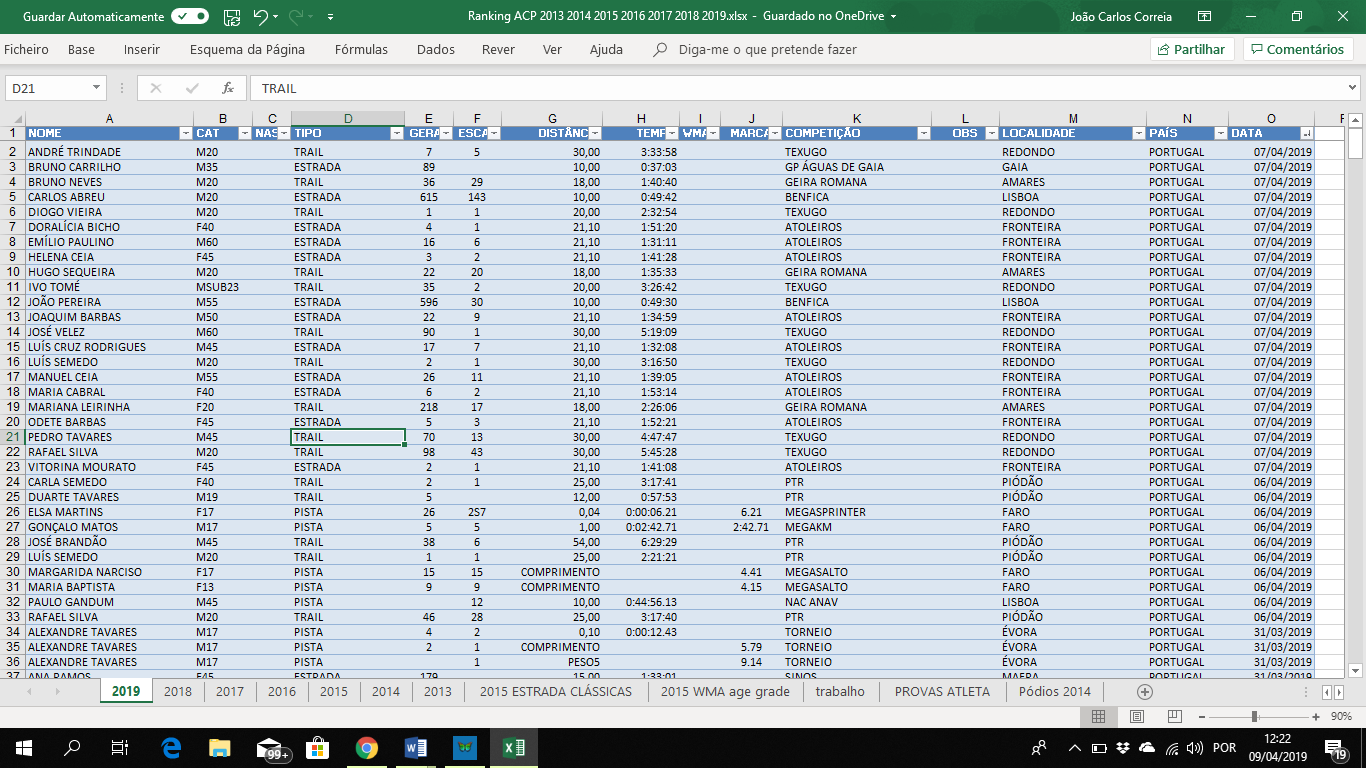Click the Undo arrow icon
This screenshot has height=768, width=1366.
(260, 17)
